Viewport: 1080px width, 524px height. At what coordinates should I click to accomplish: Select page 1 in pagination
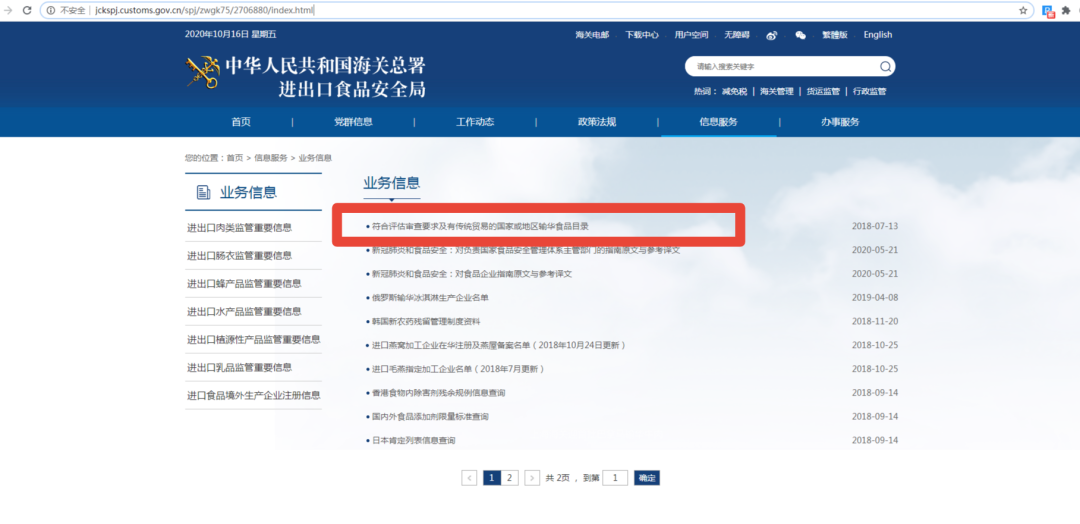pos(492,478)
